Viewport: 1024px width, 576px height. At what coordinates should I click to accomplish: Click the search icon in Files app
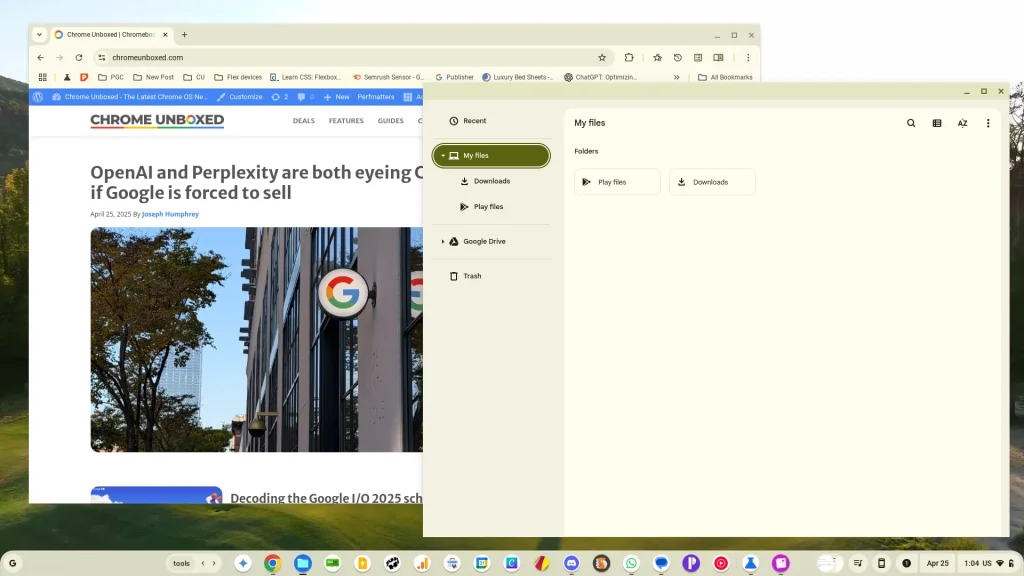pyautogui.click(x=911, y=123)
